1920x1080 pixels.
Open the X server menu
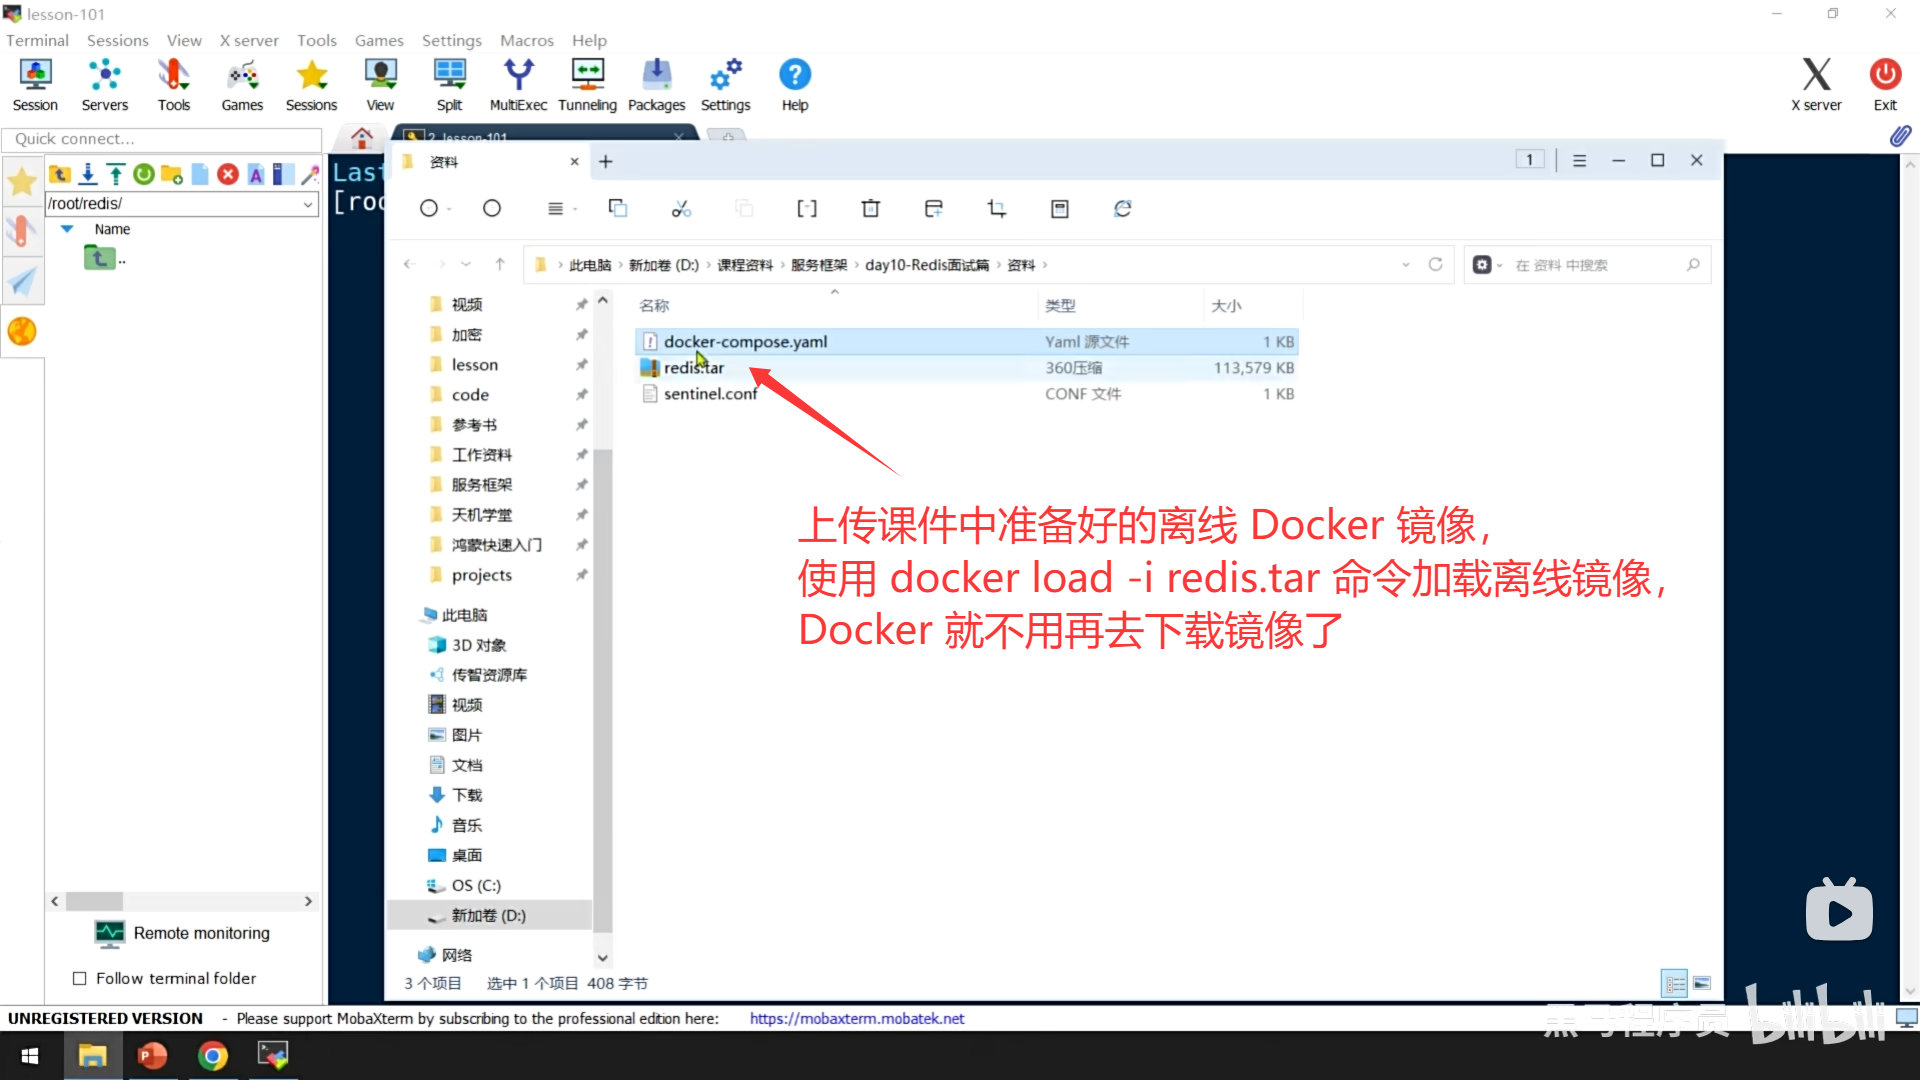249,40
